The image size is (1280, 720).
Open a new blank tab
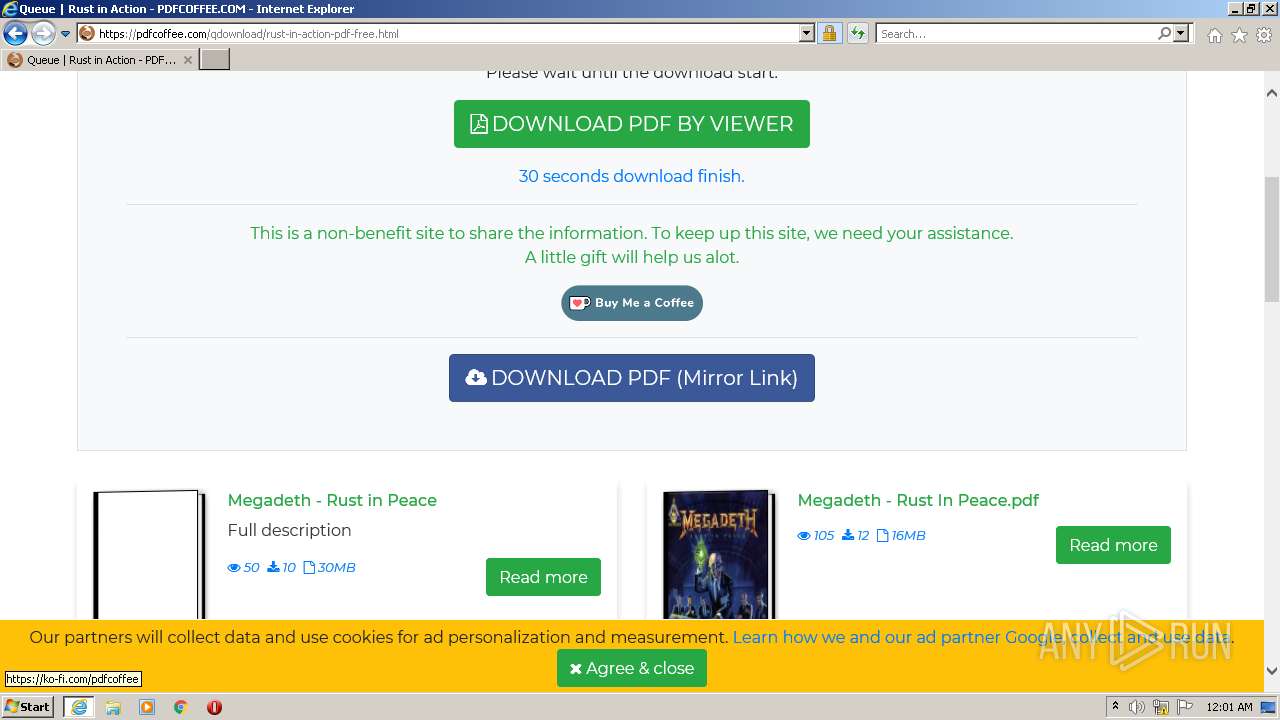pos(215,60)
